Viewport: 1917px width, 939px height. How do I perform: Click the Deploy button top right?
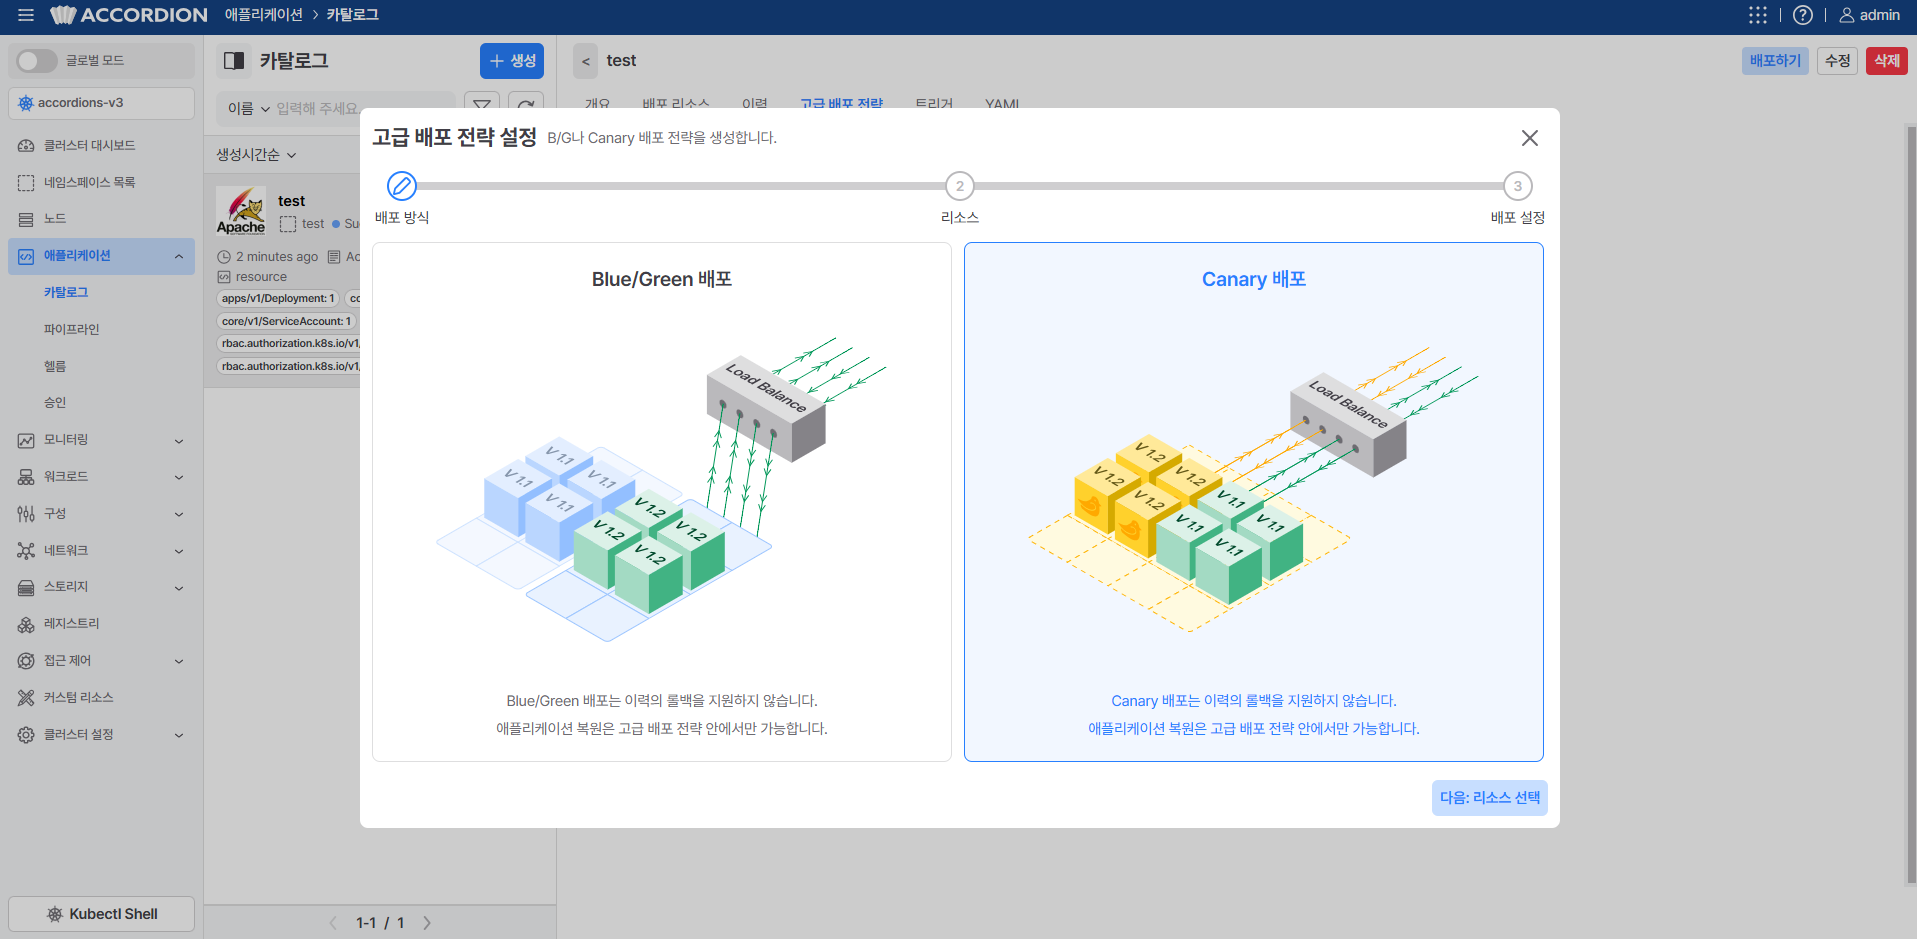(1775, 61)
